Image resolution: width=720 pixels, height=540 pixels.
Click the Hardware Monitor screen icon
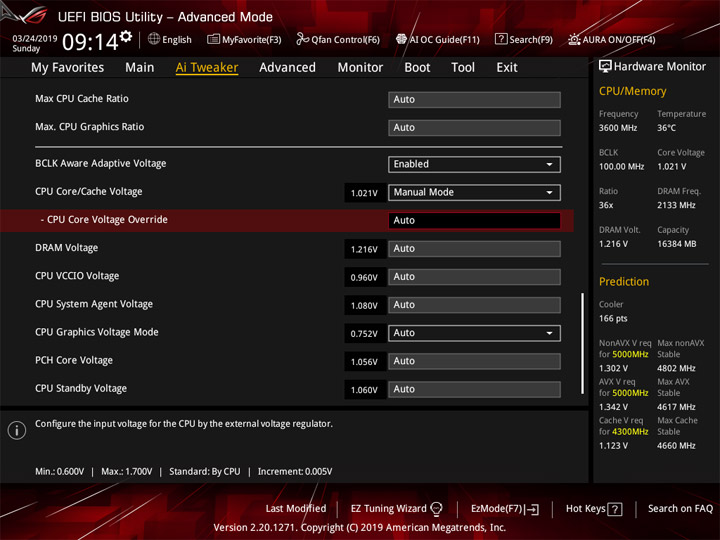(605, 66)
